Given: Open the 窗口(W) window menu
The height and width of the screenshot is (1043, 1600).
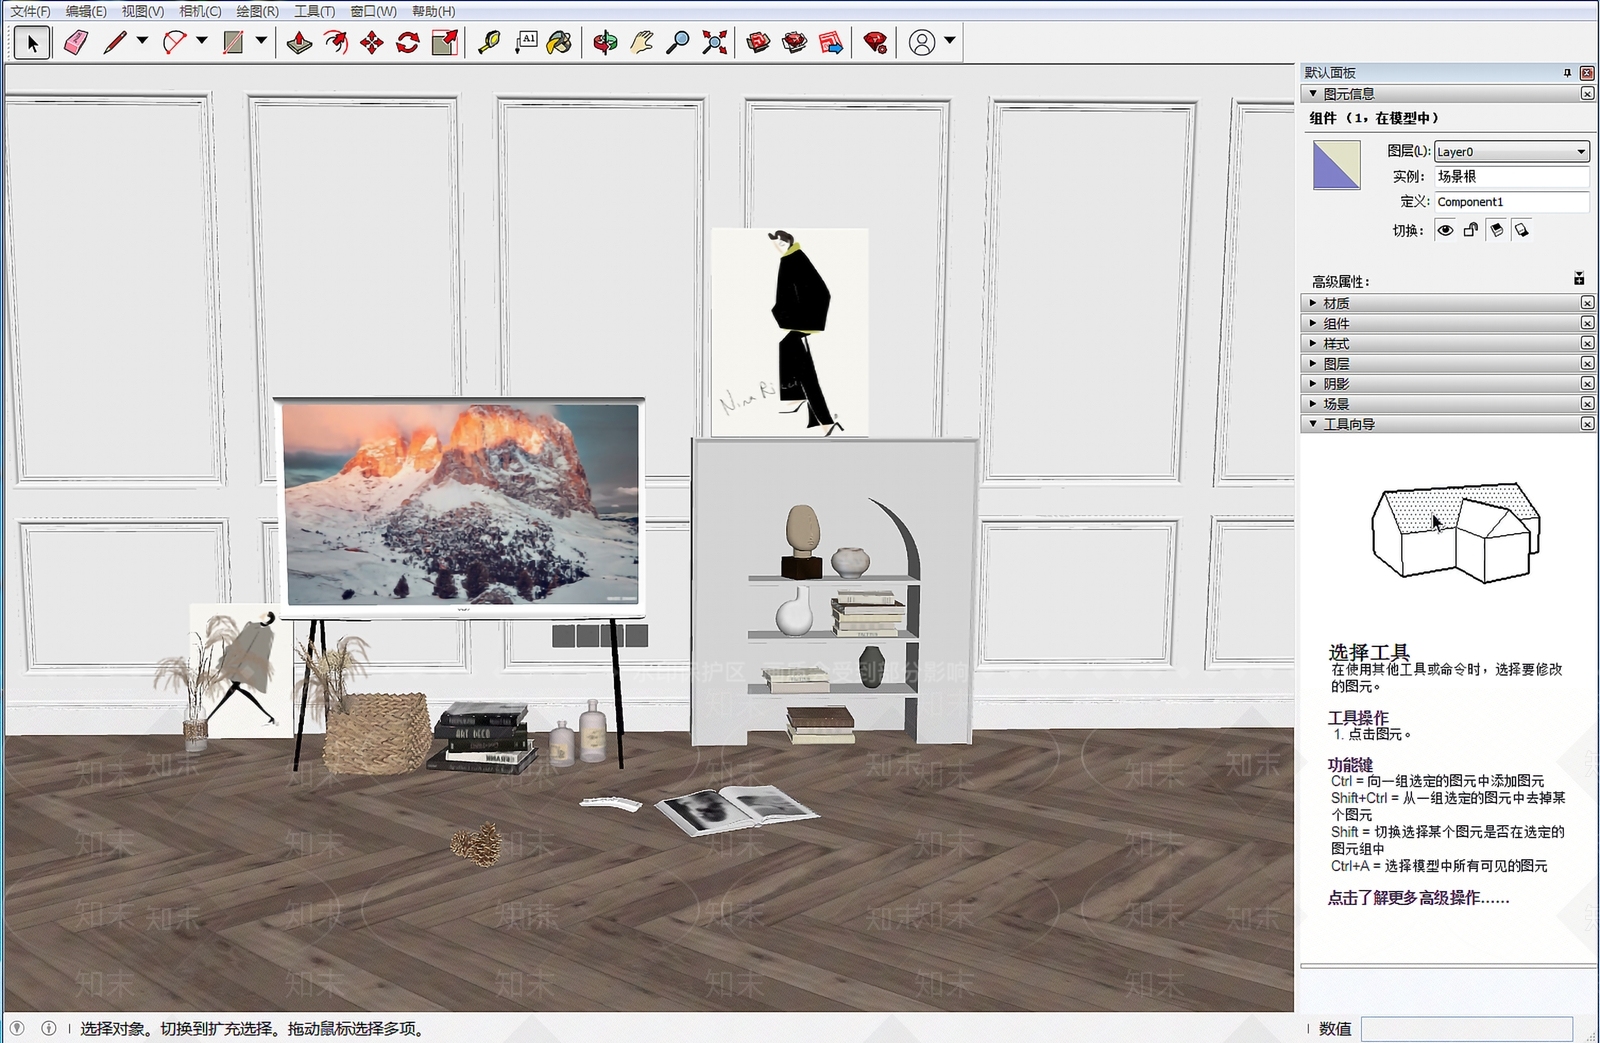Looking at the screenshot, I should point(373,11).
